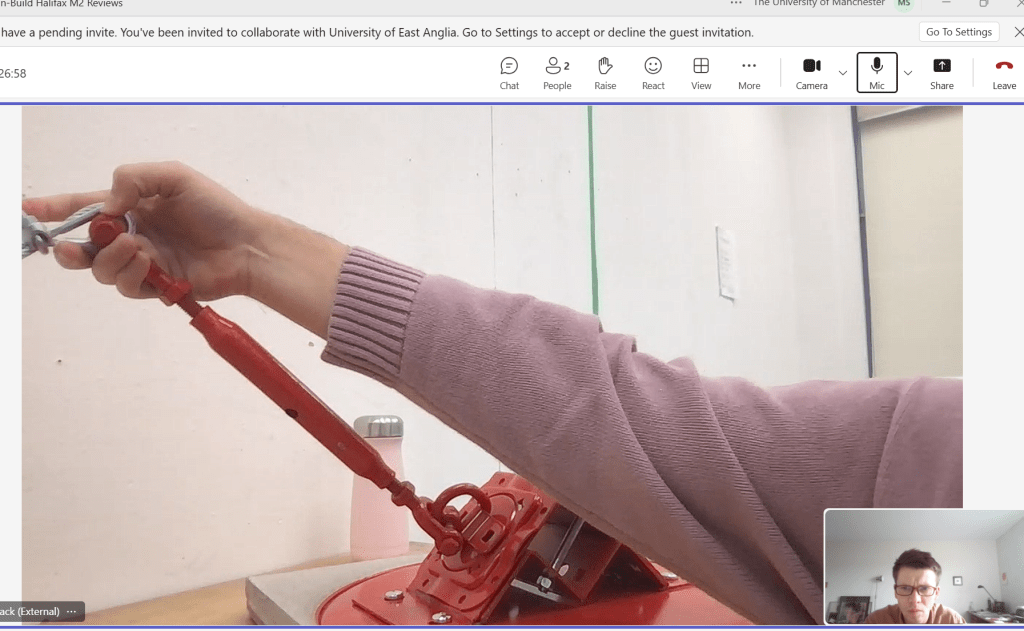This screenshot has height=631, width=1024.
Task: Toggle the Camera on or off
Action: point(811,73)
